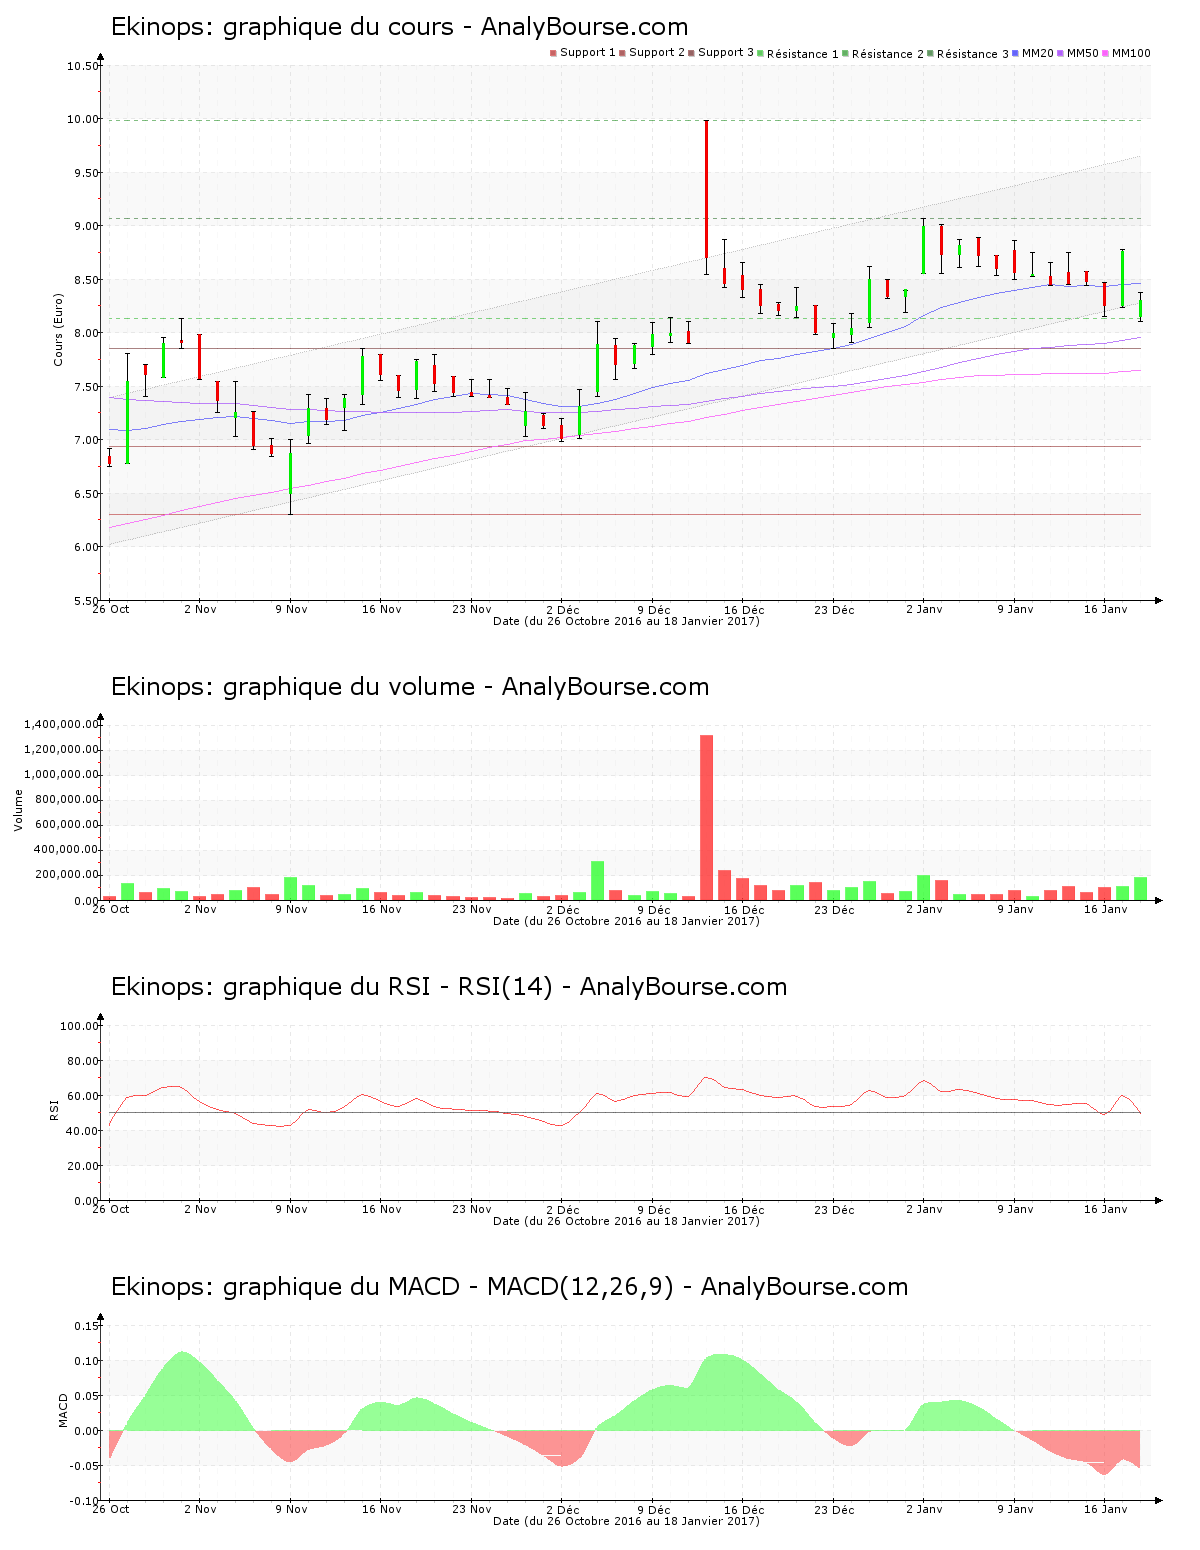Click the 600,000.00 volume axis value
The height and width of the screenshot is (1550, 1200).
pyautogui.click(x=68, y=825)
